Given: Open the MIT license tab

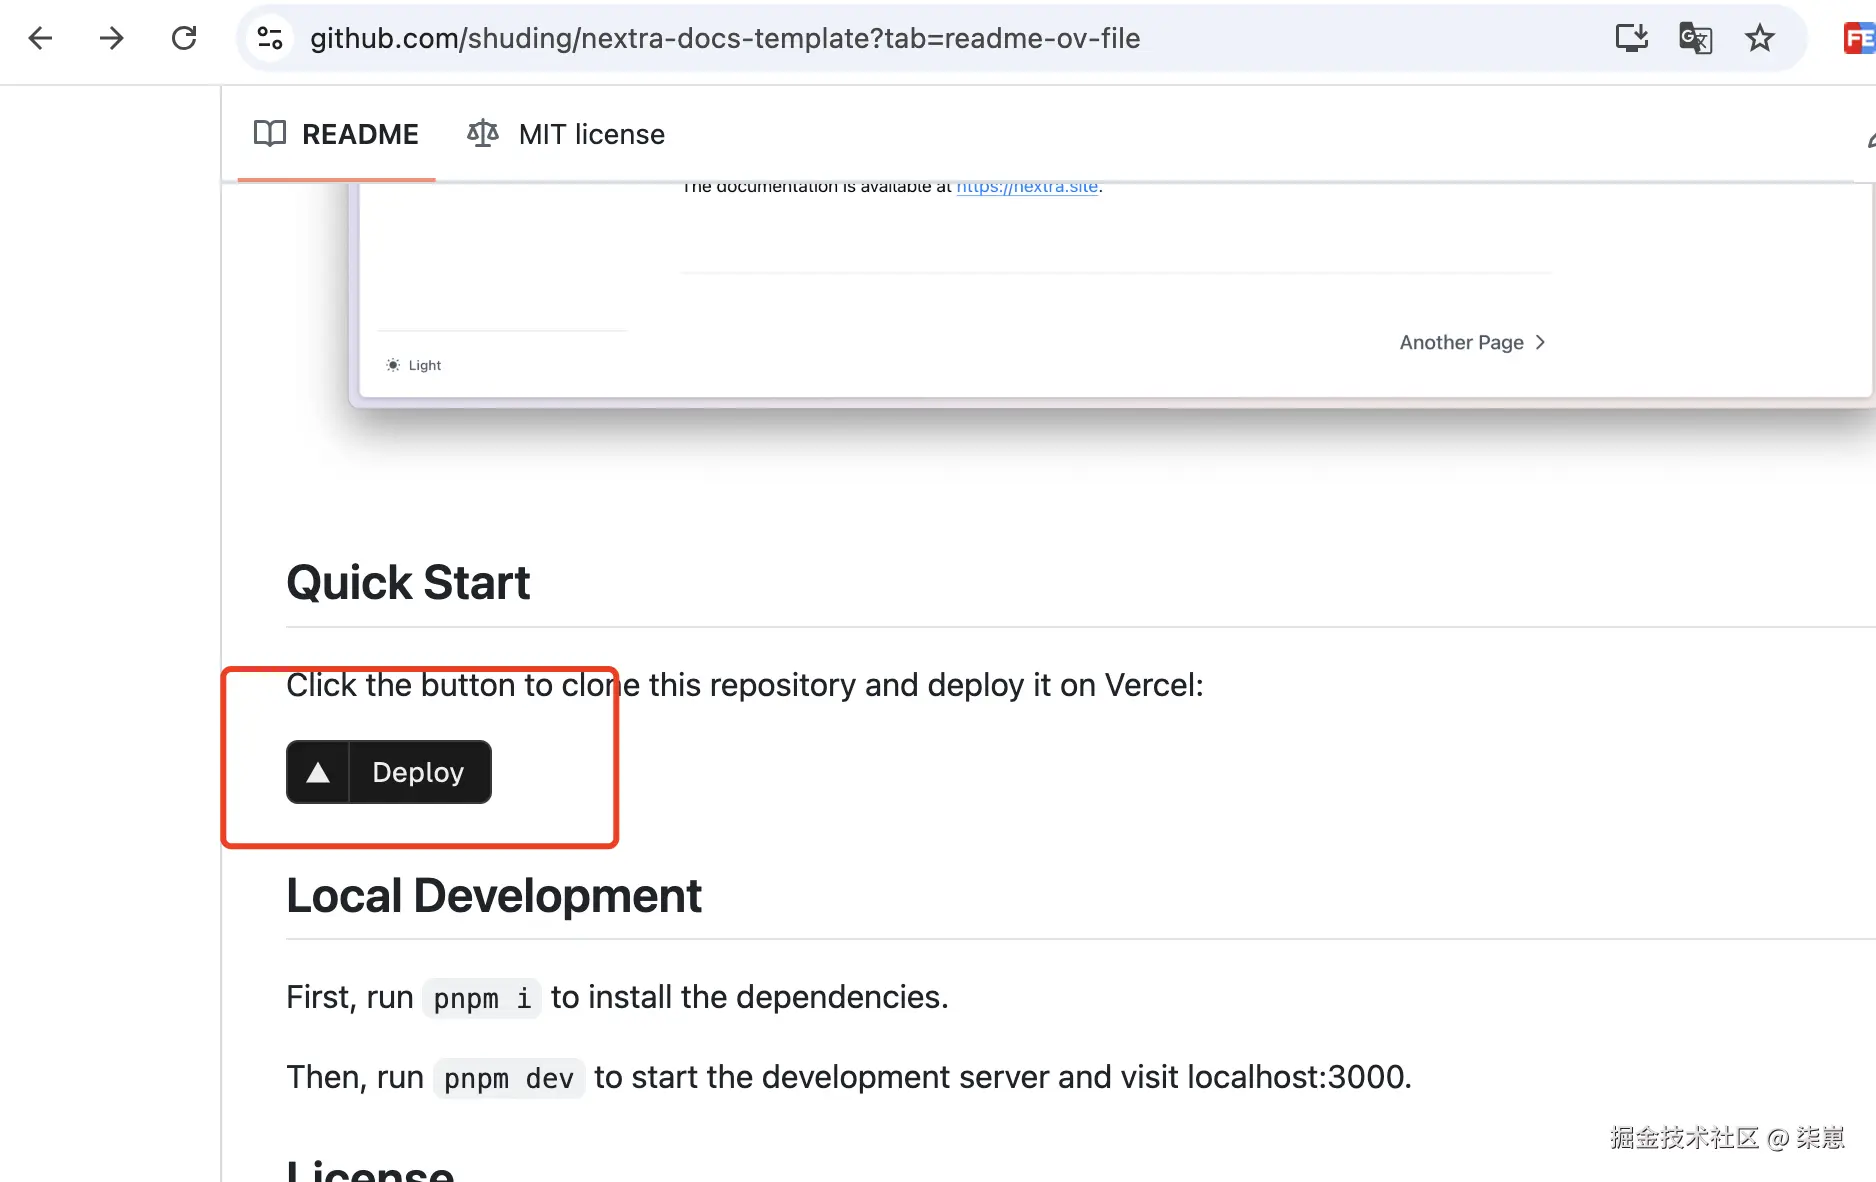Looking at the screenshot, I should tap(591, 134).
